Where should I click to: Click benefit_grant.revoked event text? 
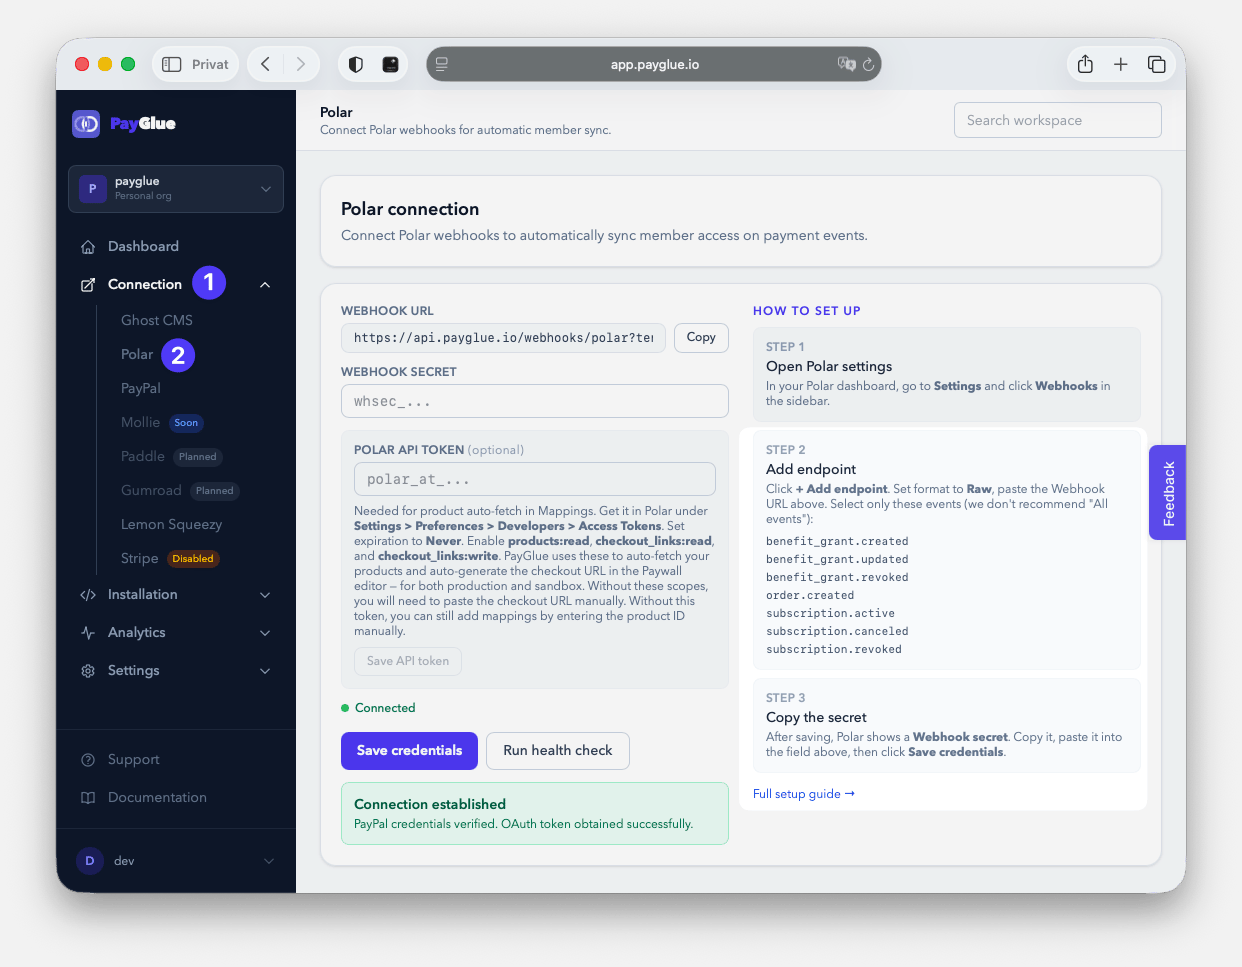pyautogui.click(x=837, y=578)
